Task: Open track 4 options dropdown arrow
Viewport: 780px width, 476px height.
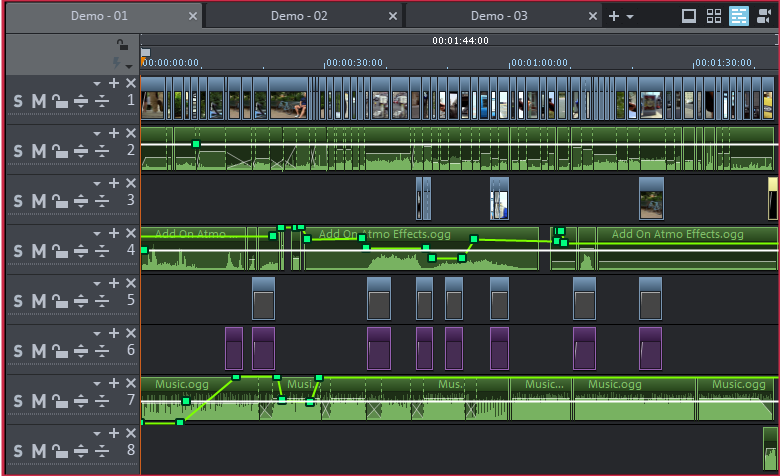Action: click(97, 233)
